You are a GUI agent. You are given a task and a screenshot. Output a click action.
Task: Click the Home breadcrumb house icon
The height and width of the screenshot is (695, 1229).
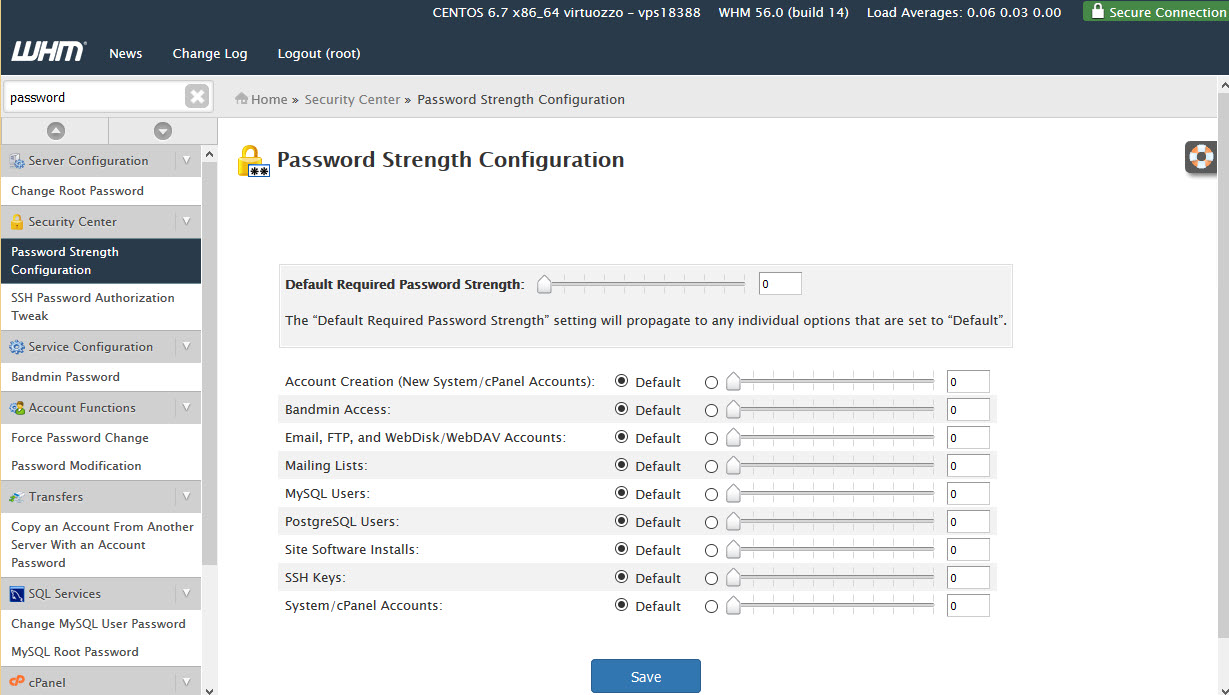tap(241, 99)
